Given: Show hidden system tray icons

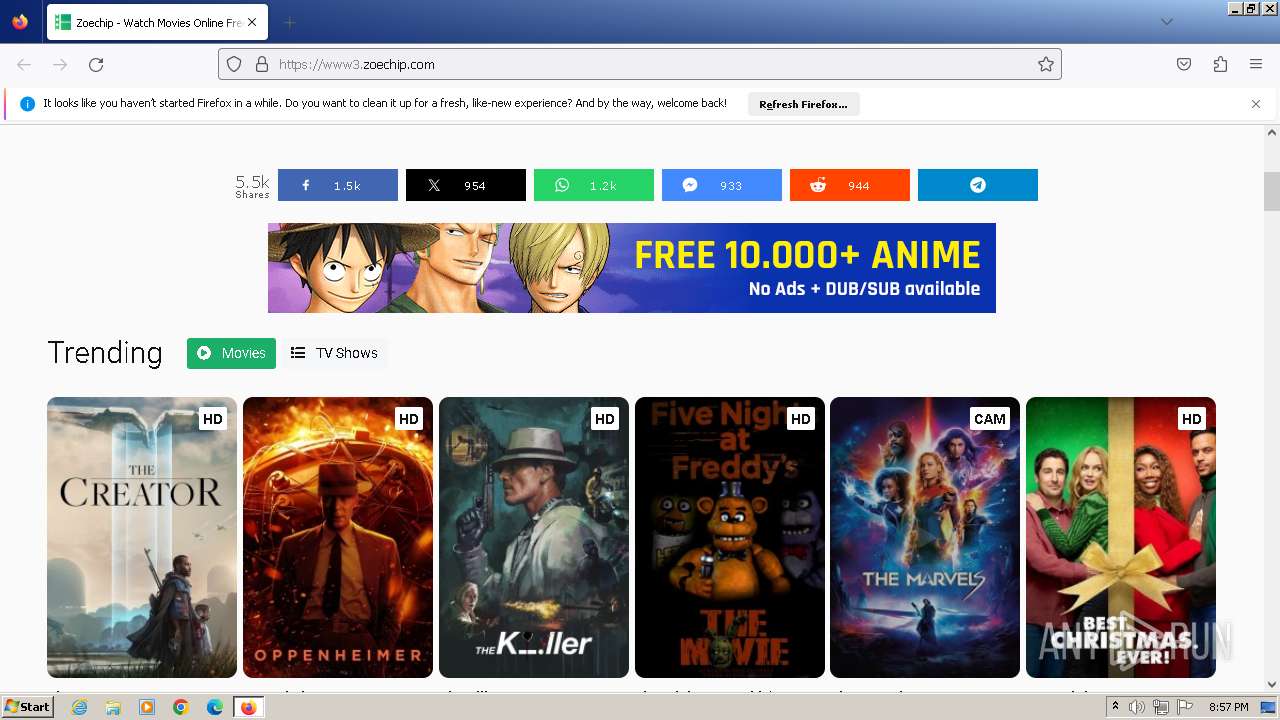Looking at the screenshot, I should pos(1116,707).
